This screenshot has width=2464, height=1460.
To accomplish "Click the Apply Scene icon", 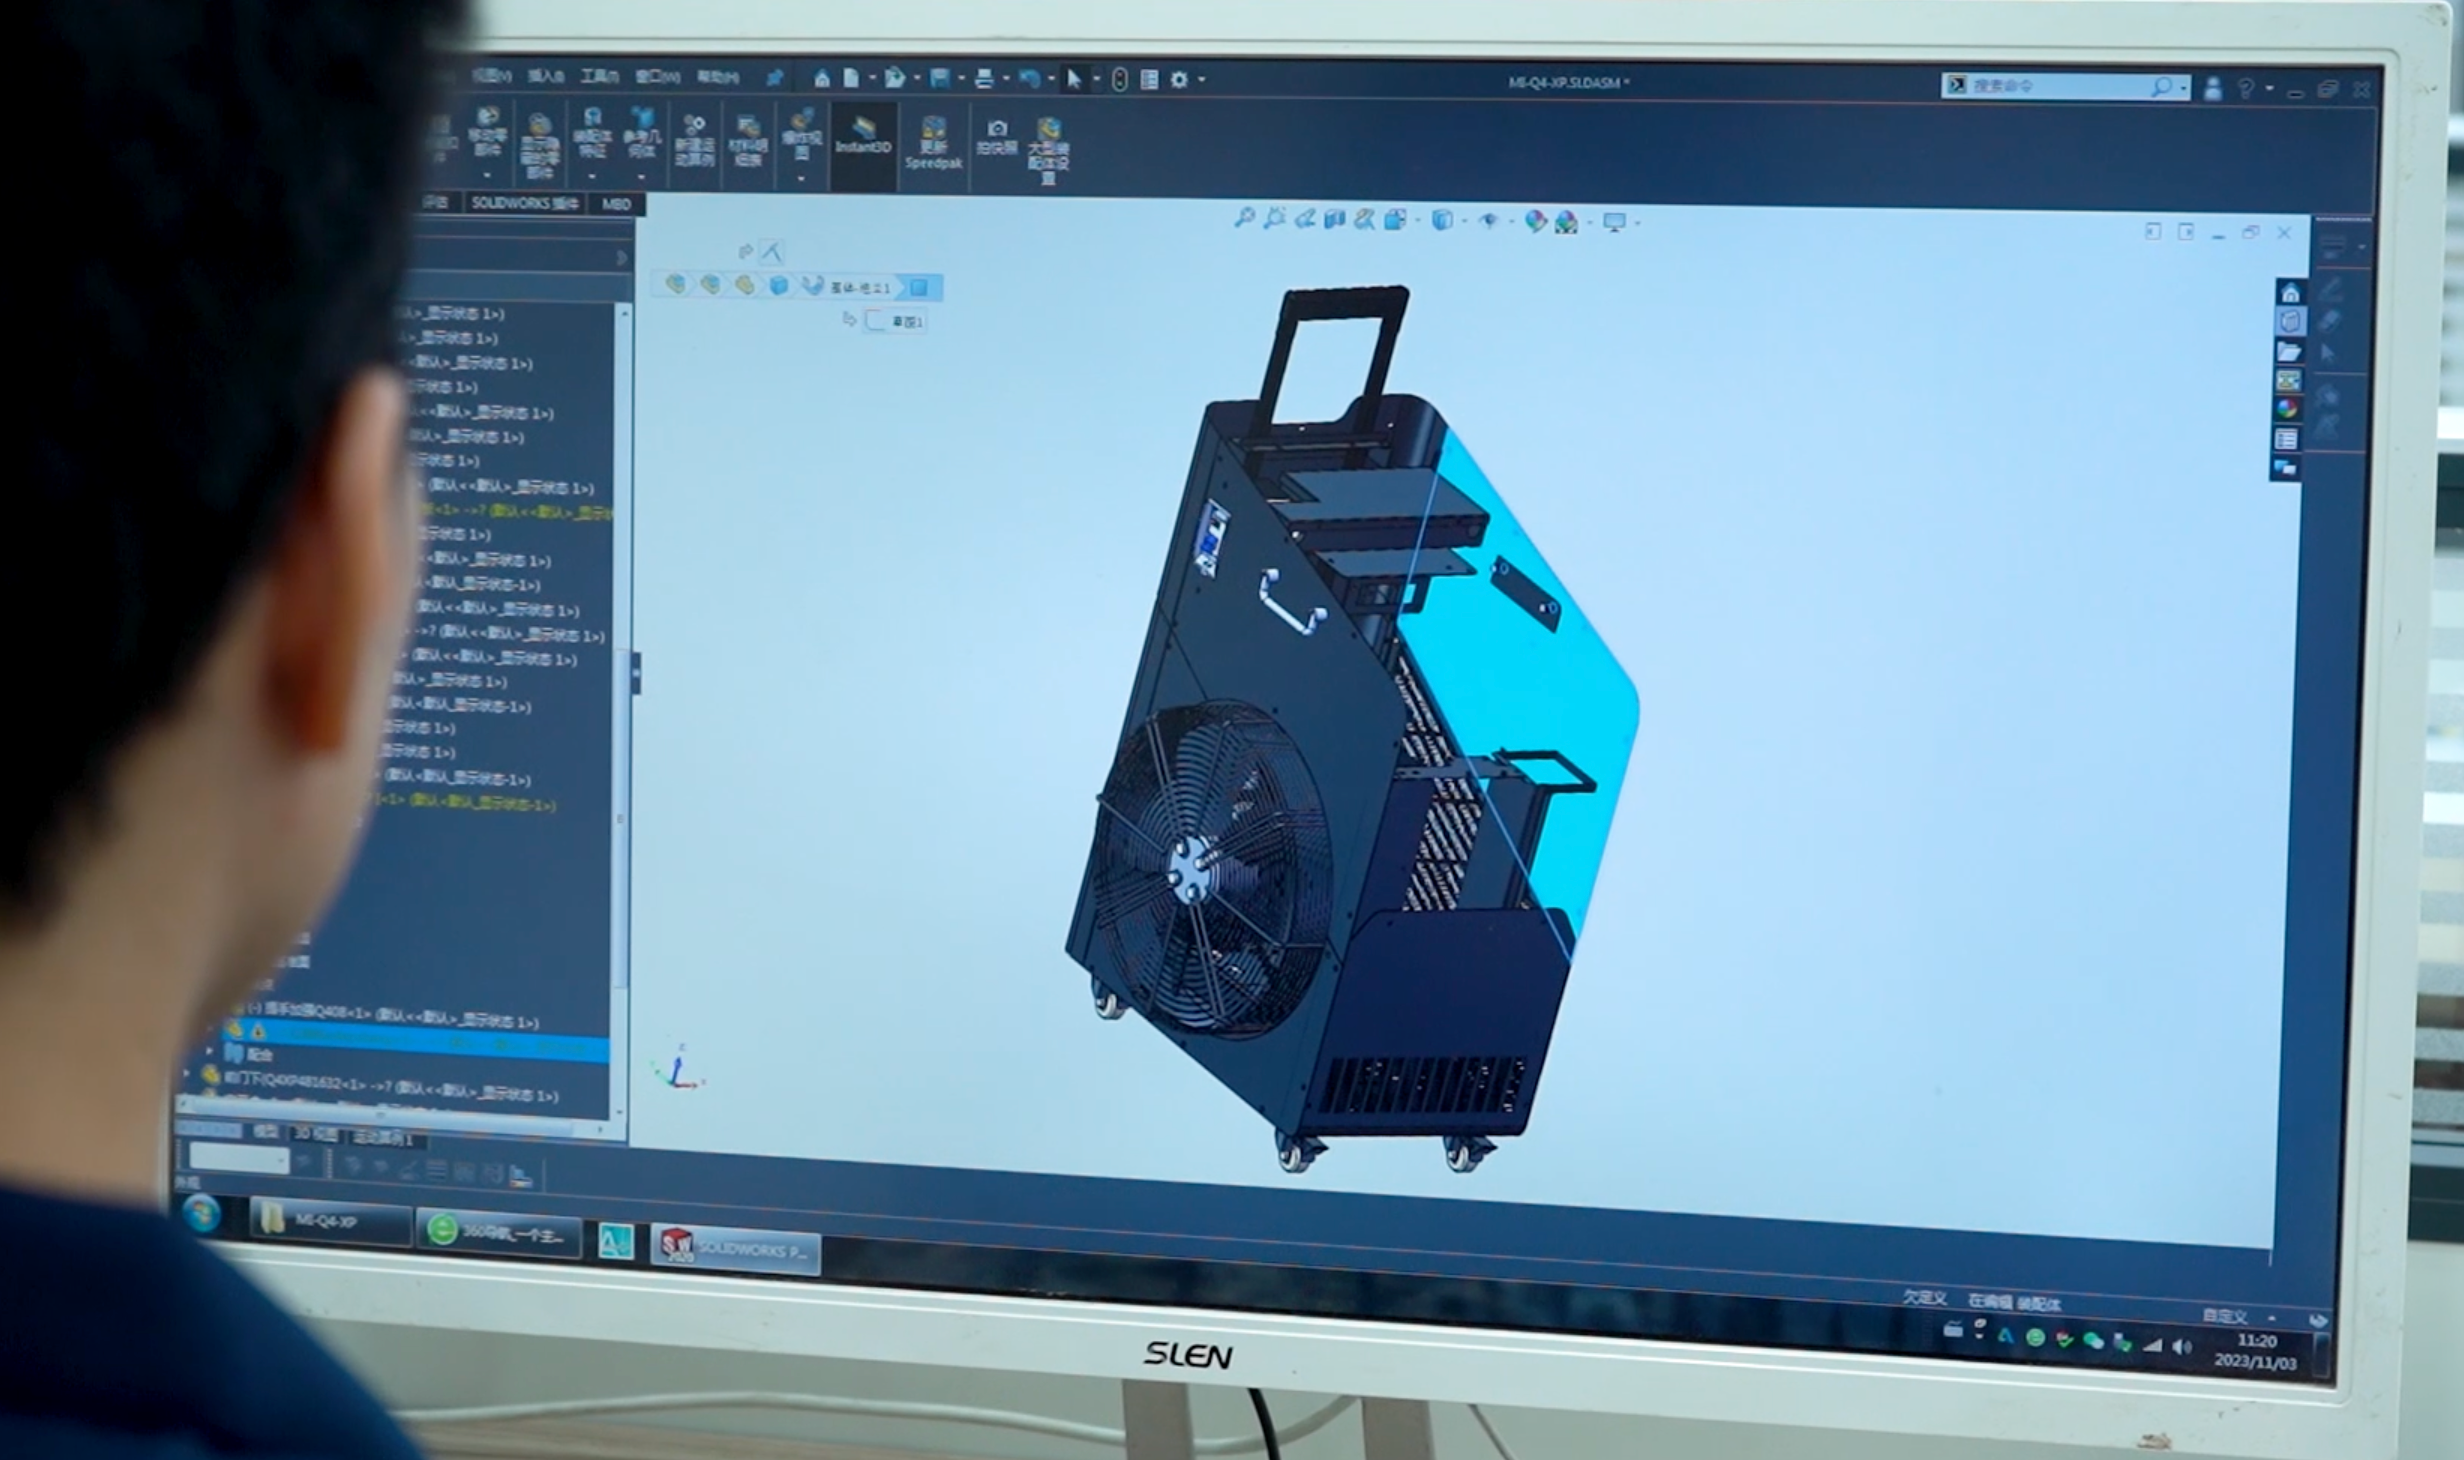I will (1566, 222).
